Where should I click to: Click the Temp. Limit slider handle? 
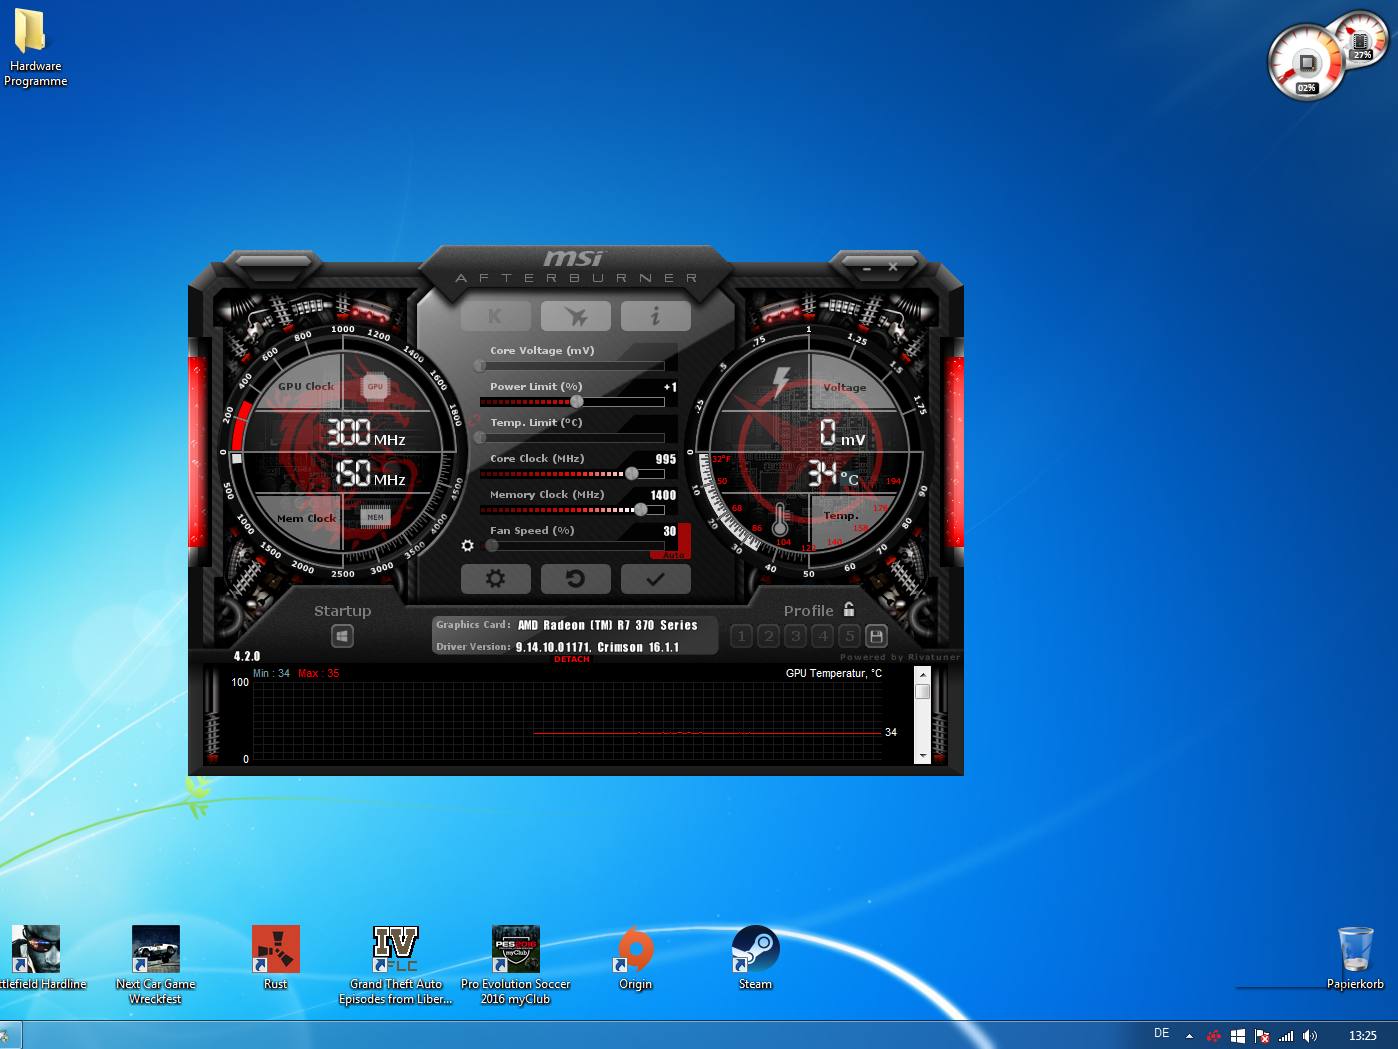tap(480, 438)
